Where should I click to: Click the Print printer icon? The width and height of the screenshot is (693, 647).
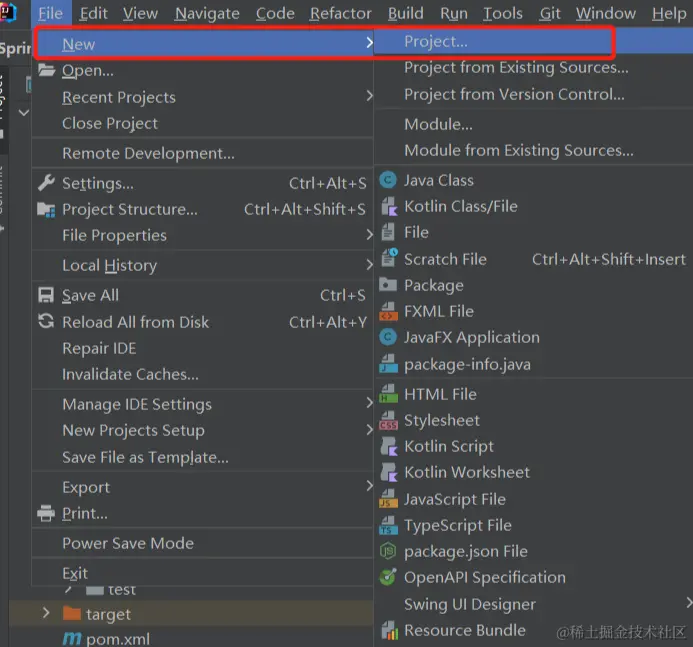[46, 513]
